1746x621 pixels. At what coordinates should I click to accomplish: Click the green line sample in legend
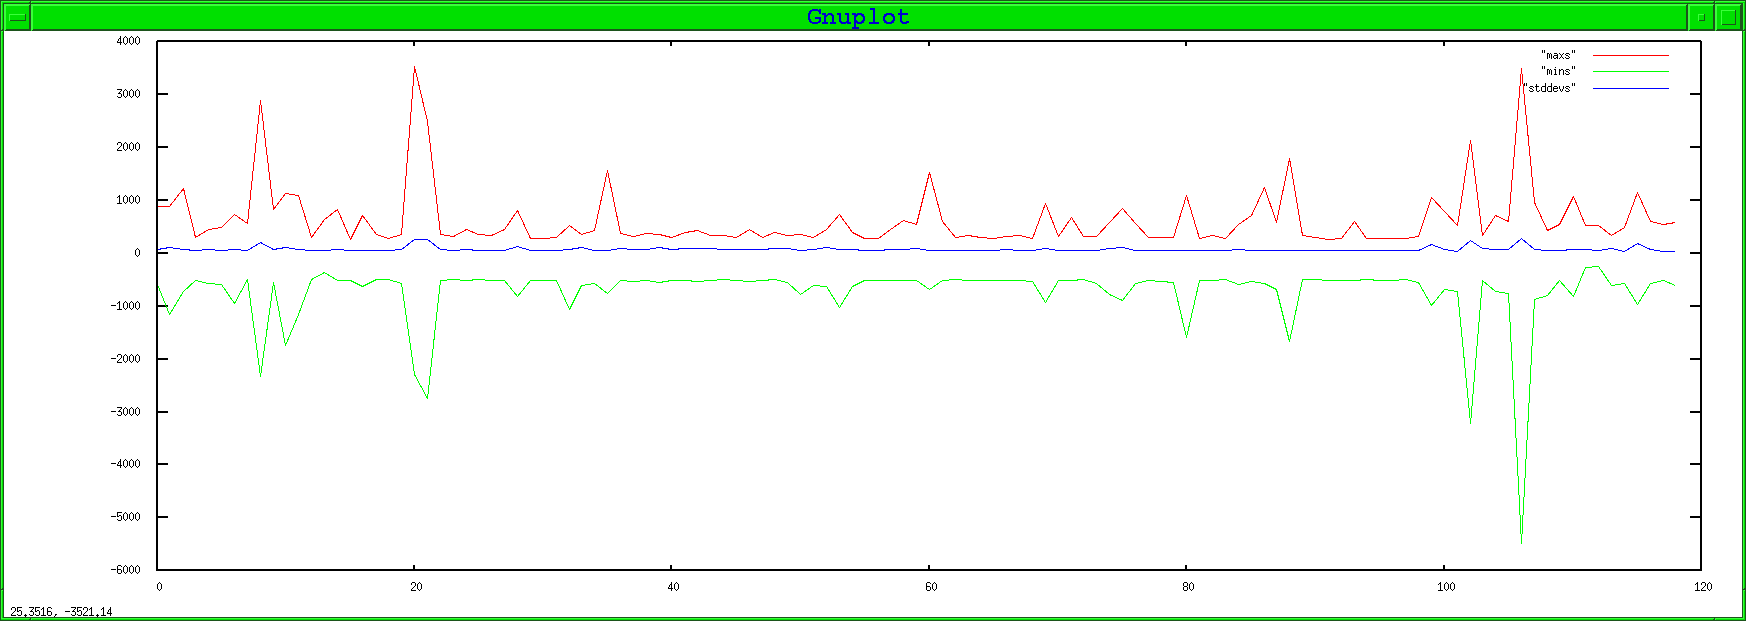tap(1630, 71)
